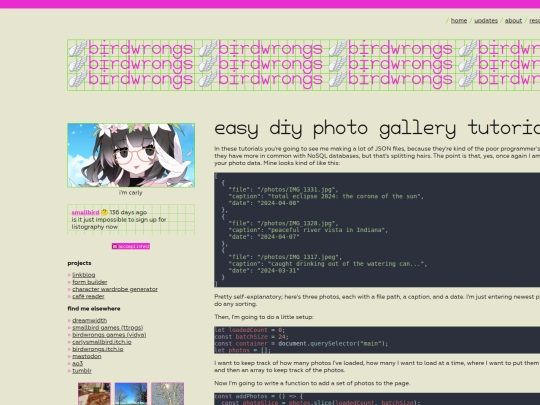Open character wardrobe generator link
The width and height of the screenshot is (540, 405).
[x=115, y=289]
